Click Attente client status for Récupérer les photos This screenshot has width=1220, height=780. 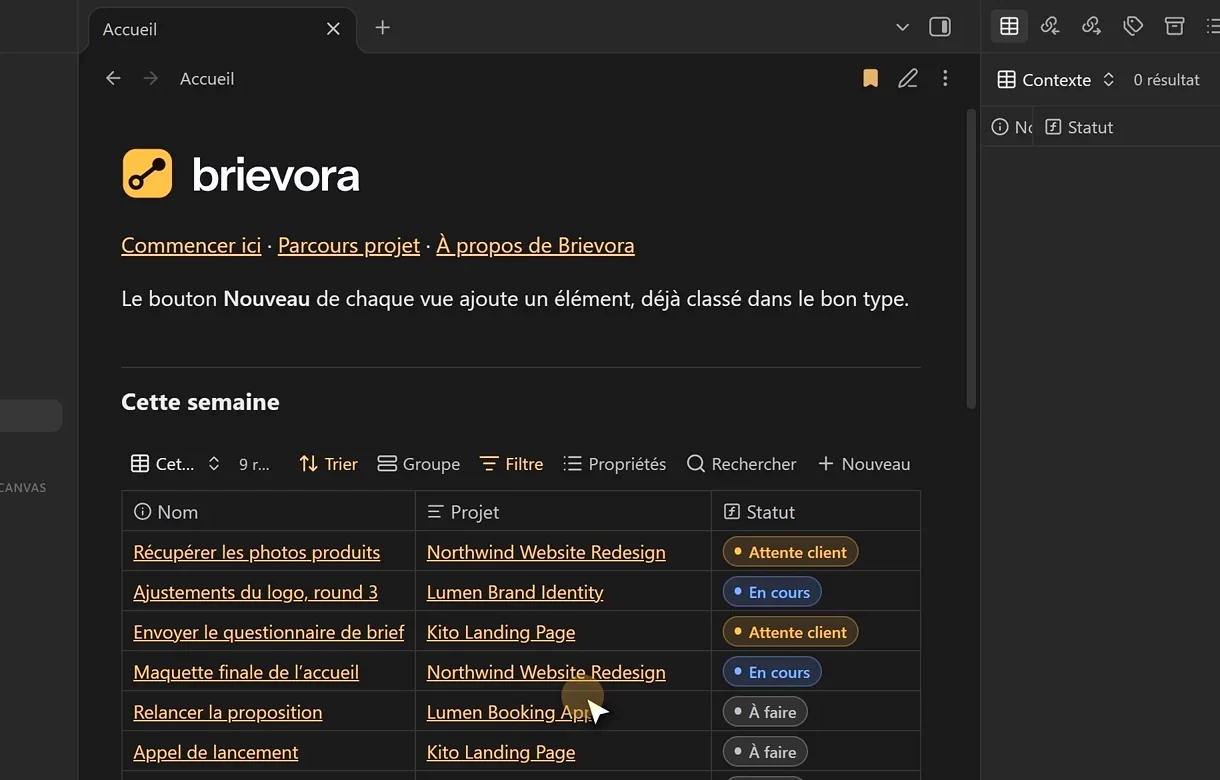click(x=790, y=552)
